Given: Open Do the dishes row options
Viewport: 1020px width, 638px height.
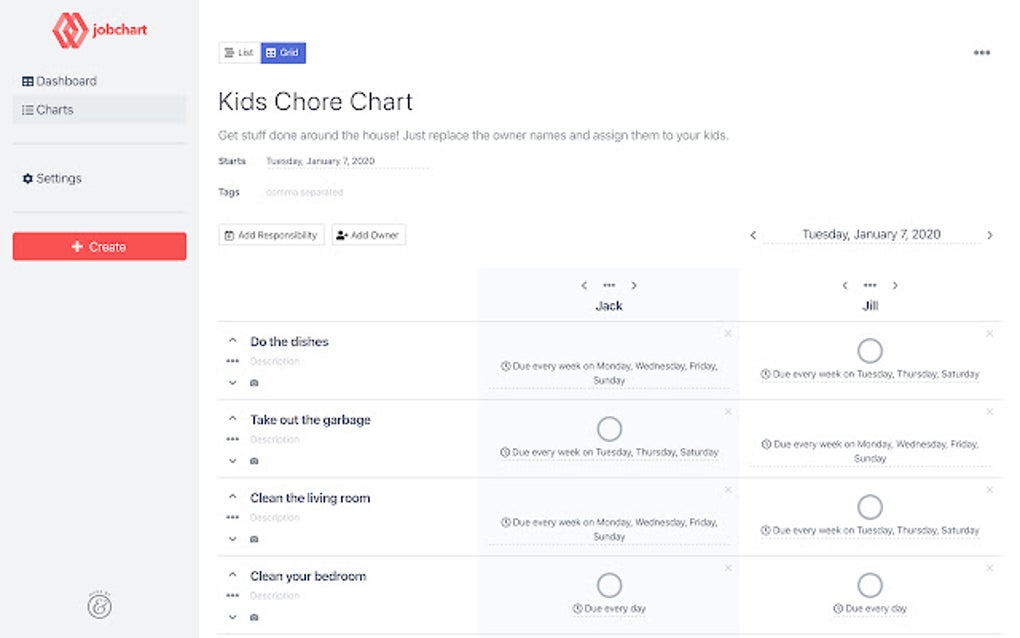Looking at the screenshot, I should pyautogui.click(x=232, y=361).
